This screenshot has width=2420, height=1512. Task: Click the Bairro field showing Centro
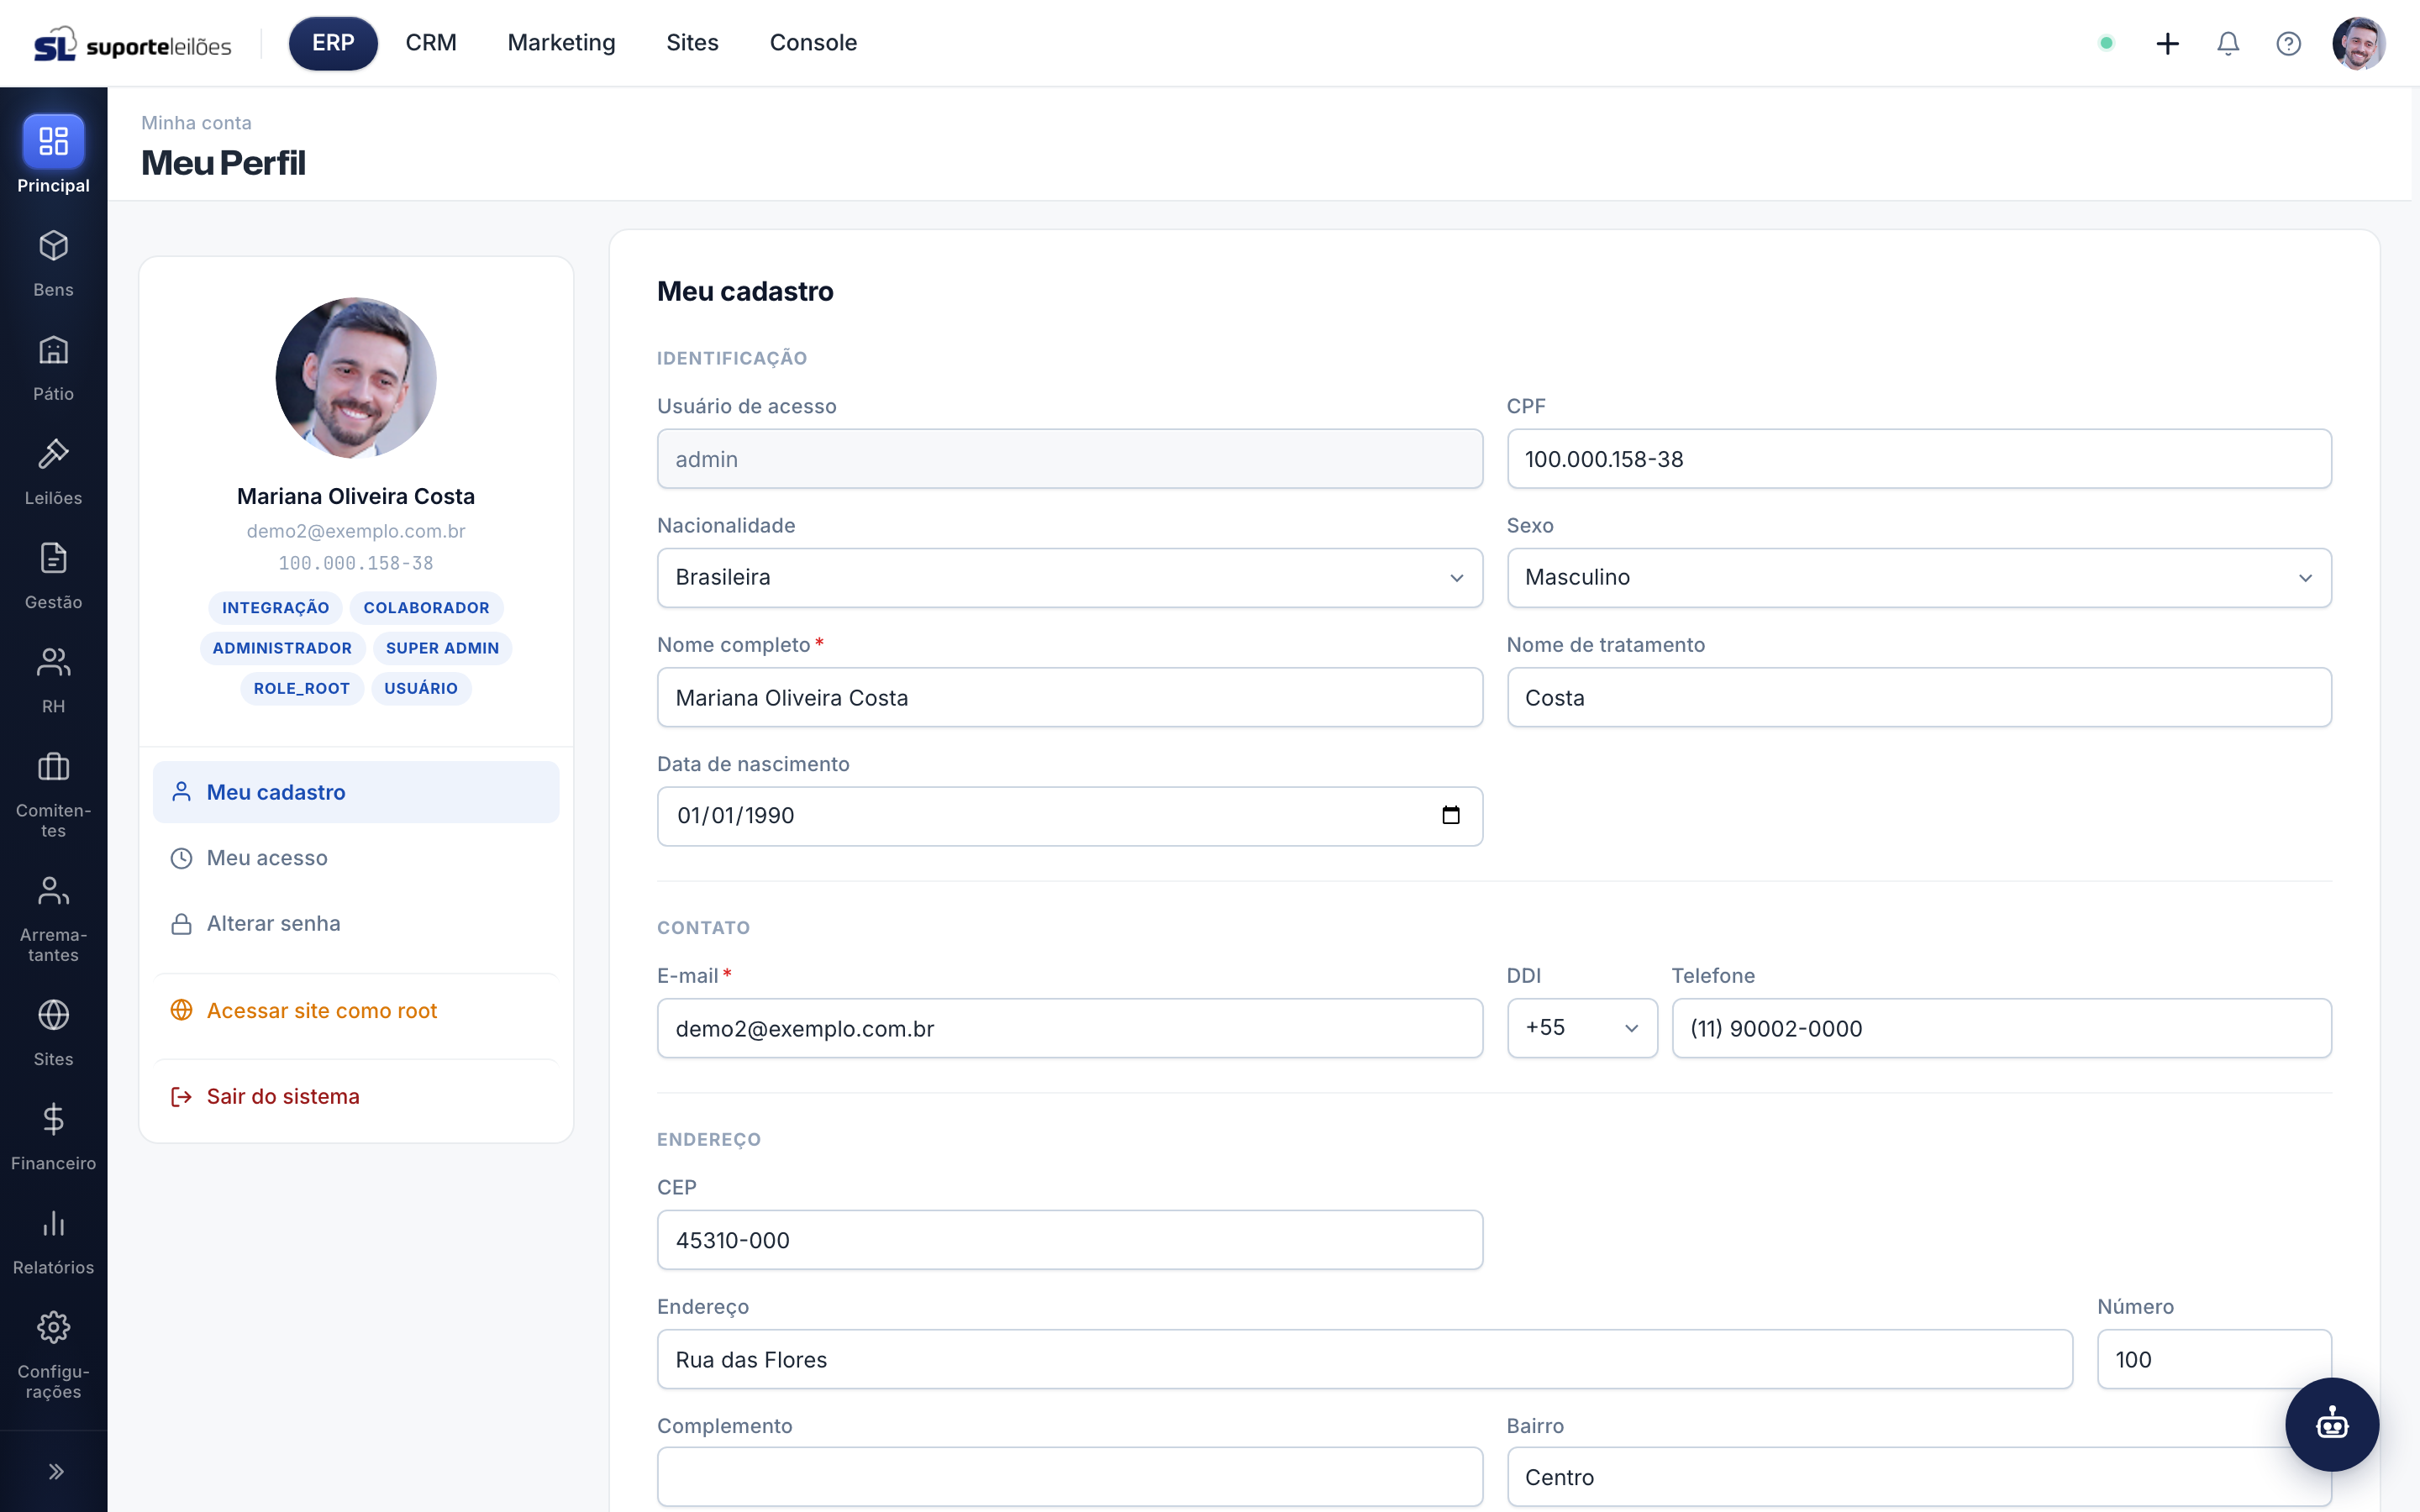pos(1918,1477)
